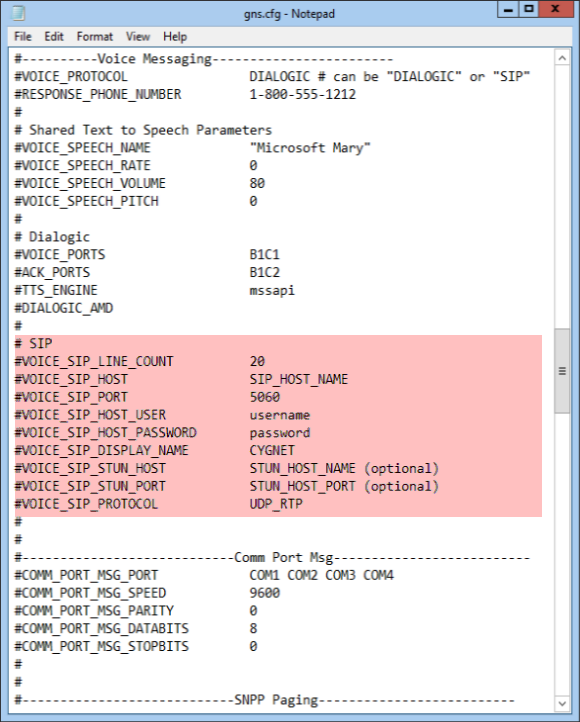Click the Comm Port Msg header
Viewport: 580px width, 722px height.
[284, 558]
